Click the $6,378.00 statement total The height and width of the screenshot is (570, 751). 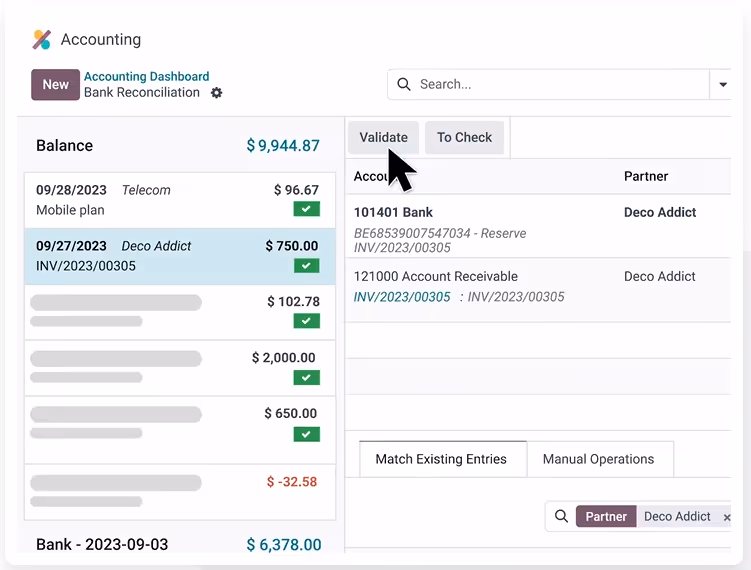click(x=284, y=545)
